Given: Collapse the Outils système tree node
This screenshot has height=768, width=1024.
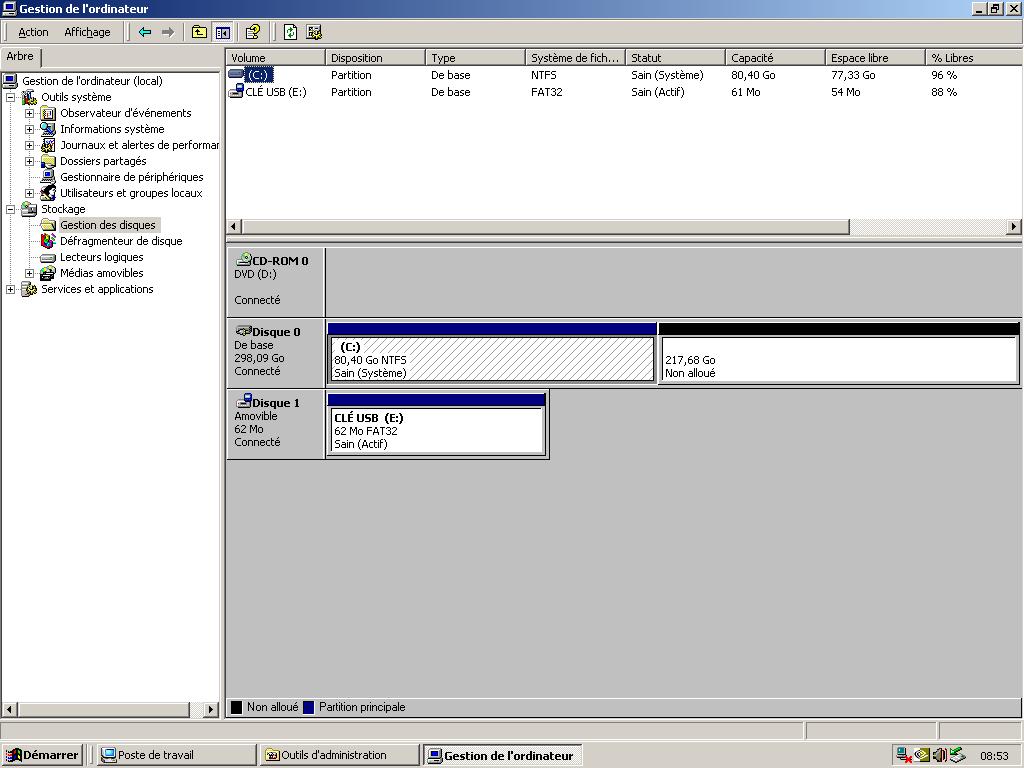Looking at the screenshot, I should [x=10, y=97].
